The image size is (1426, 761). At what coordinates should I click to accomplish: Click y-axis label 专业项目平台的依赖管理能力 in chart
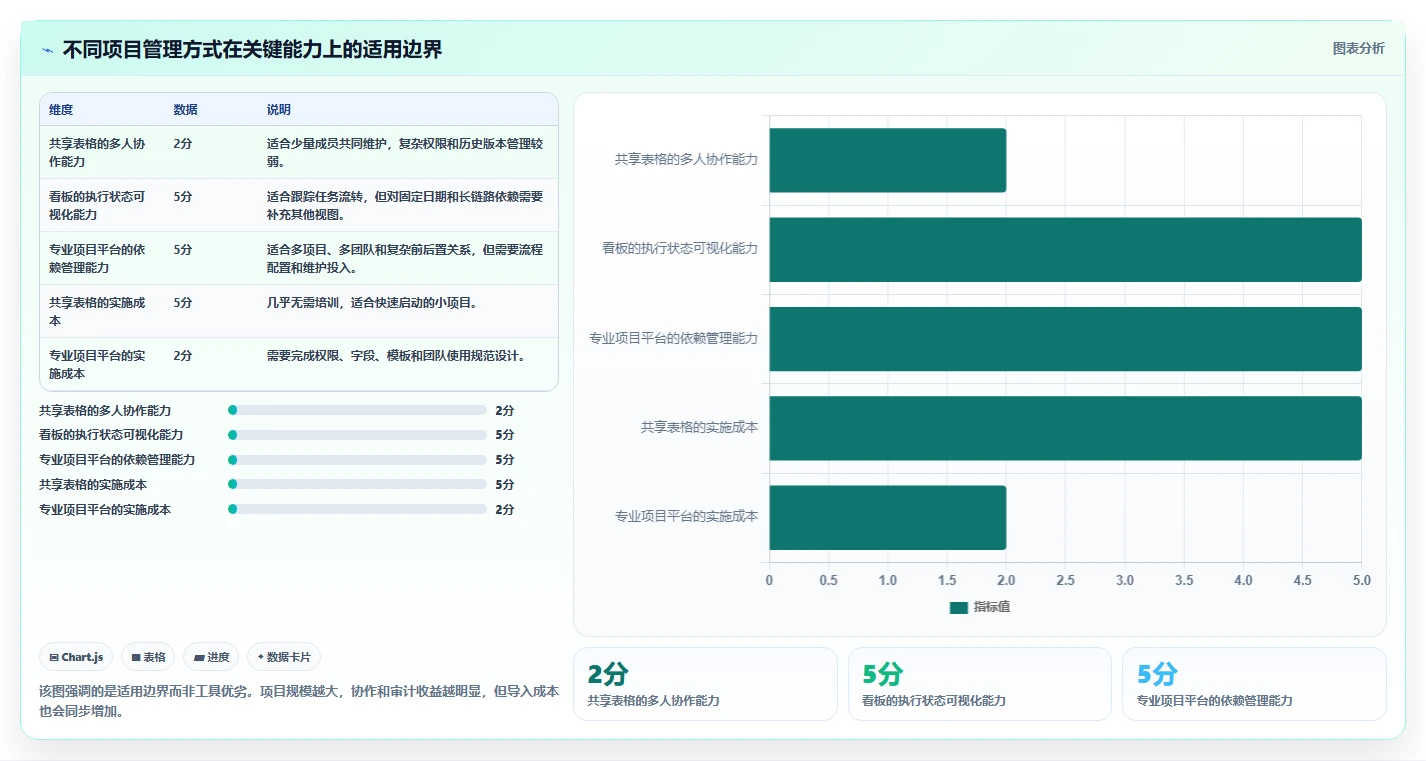click(x=673, y=338)
